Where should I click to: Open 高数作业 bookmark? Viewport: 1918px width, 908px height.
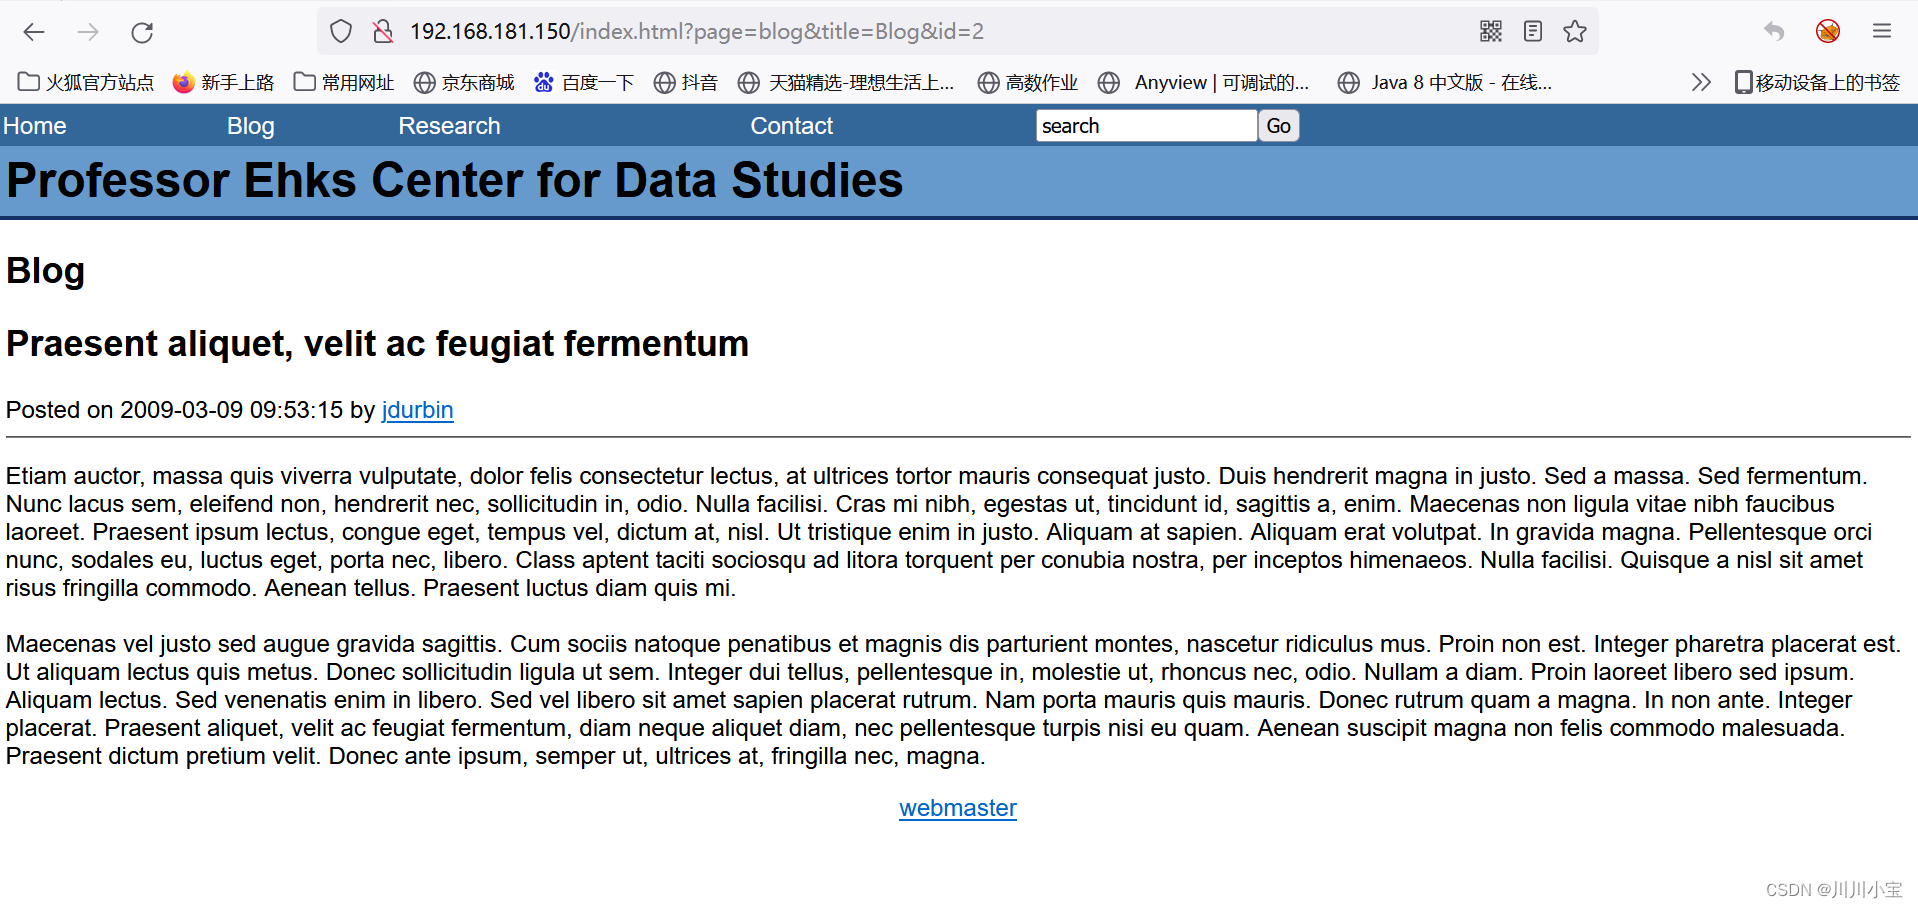[1028, 82]
